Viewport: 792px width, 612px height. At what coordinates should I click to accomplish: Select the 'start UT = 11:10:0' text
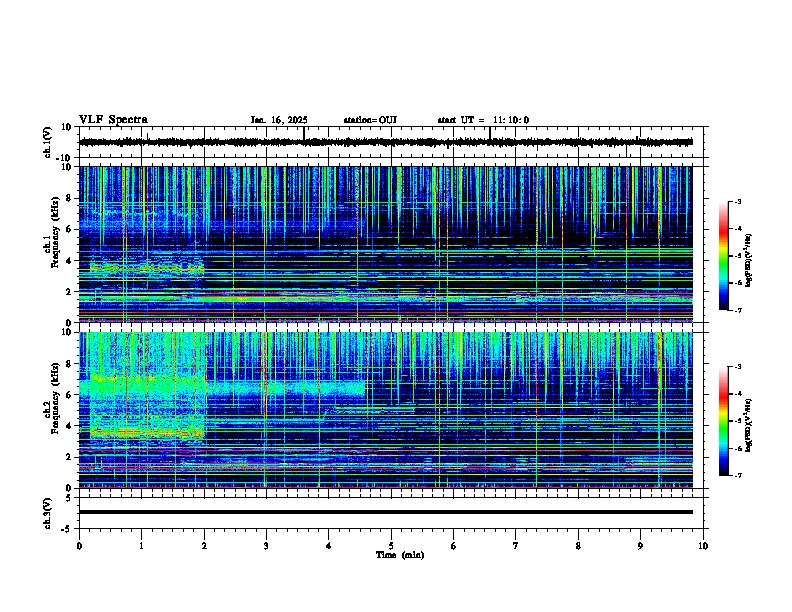pos(483,120)
